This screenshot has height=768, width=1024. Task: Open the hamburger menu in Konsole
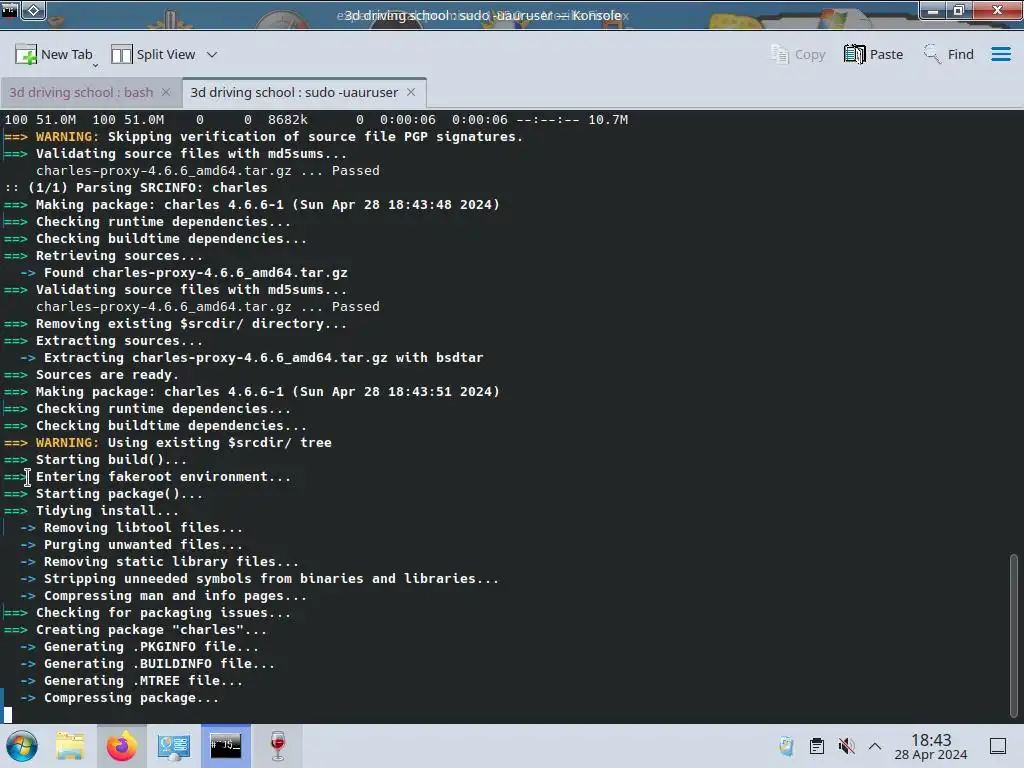coord(1000,54)
